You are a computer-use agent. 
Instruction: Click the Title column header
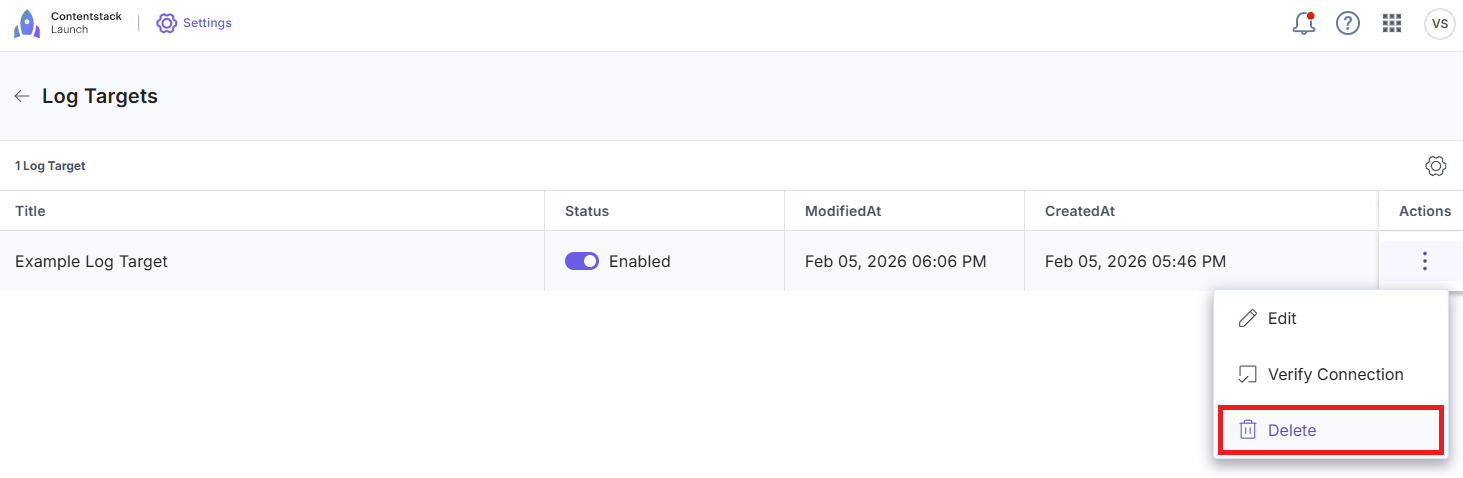[x=31, y=211]
